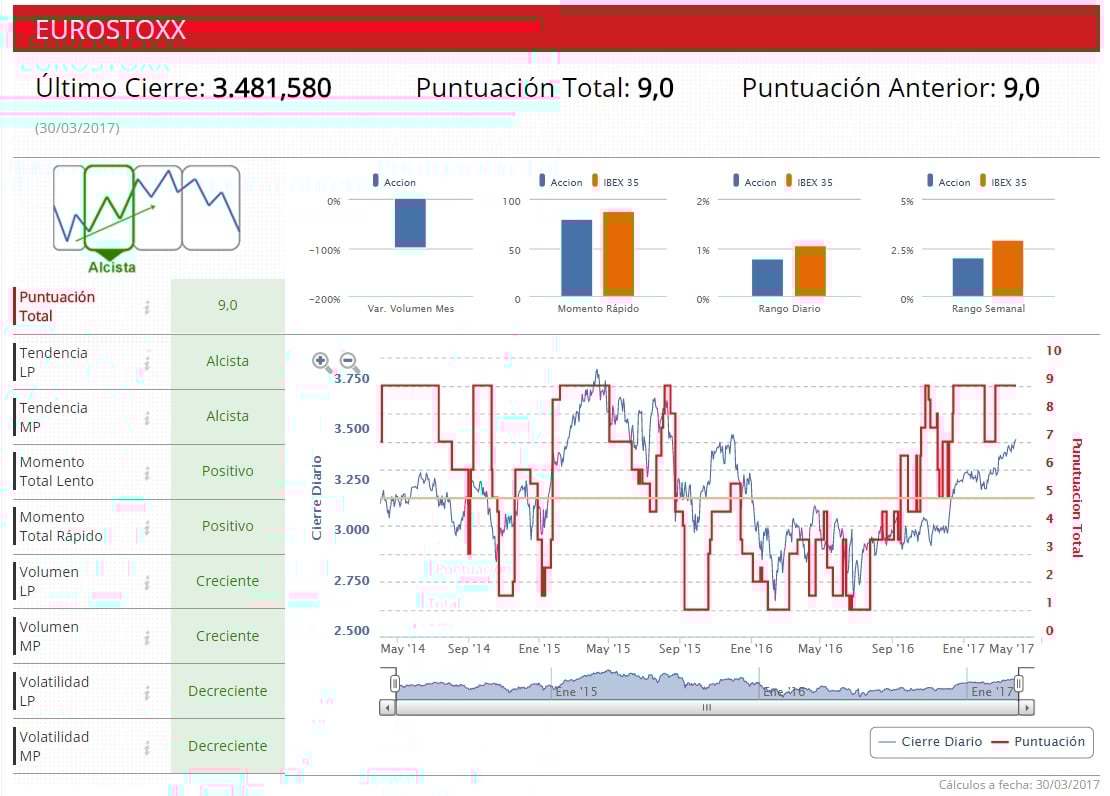Toggle Puntuación line in main chart legend

(x=1039, y=741)
